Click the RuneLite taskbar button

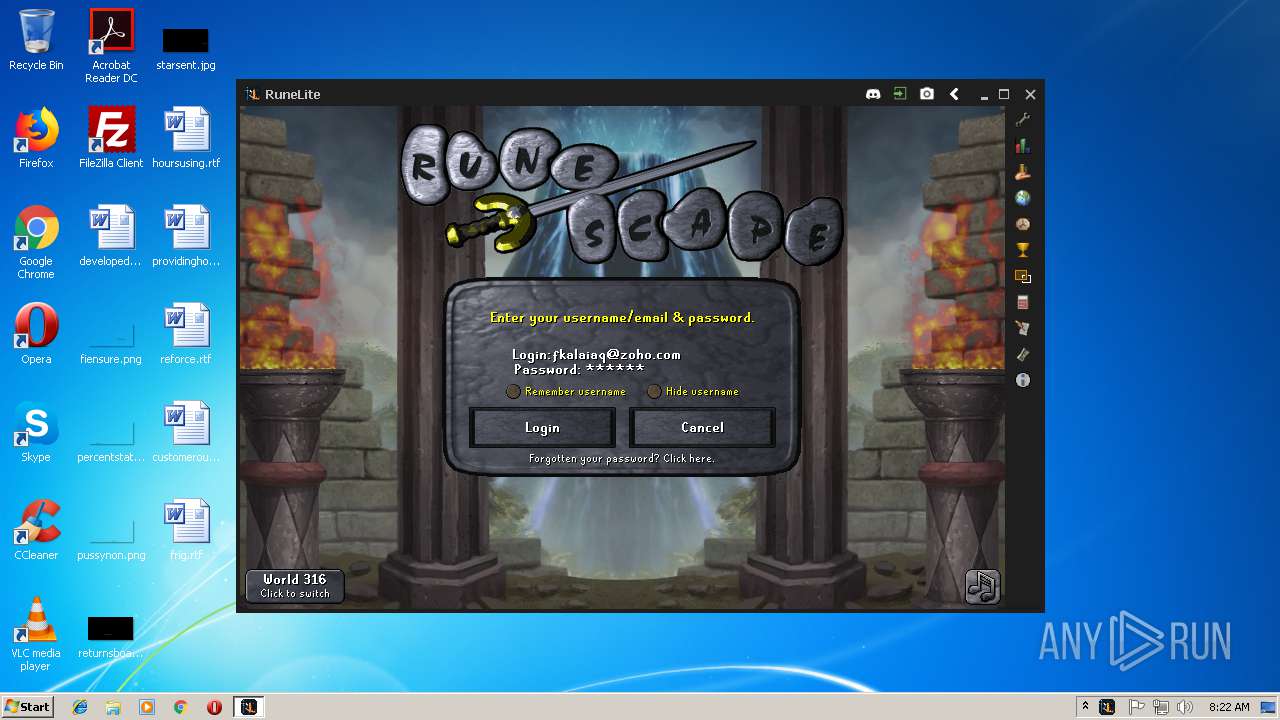tap(249, 707)
